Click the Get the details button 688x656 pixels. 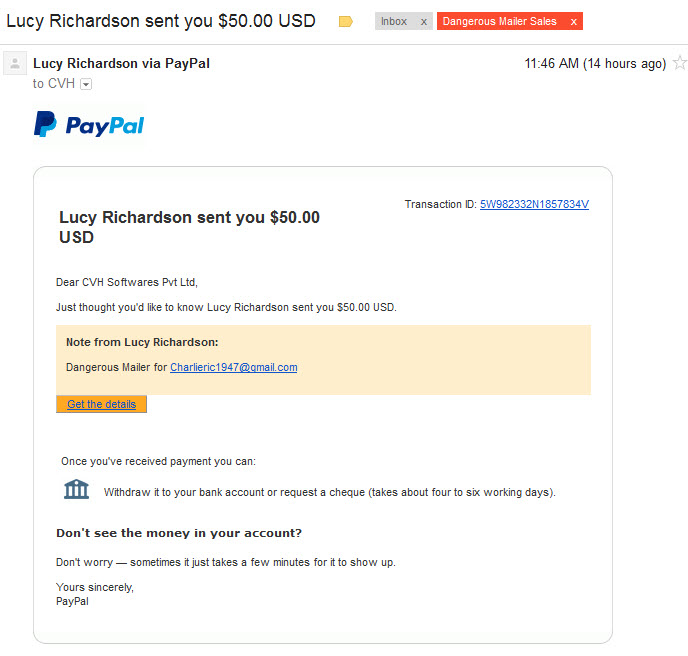pyautogui.click(x=101, y=404)
